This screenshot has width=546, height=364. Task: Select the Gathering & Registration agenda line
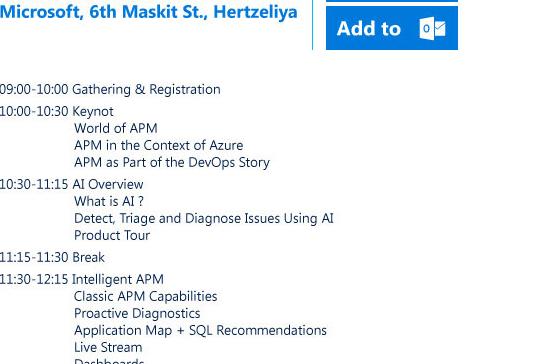click(110, 90)
